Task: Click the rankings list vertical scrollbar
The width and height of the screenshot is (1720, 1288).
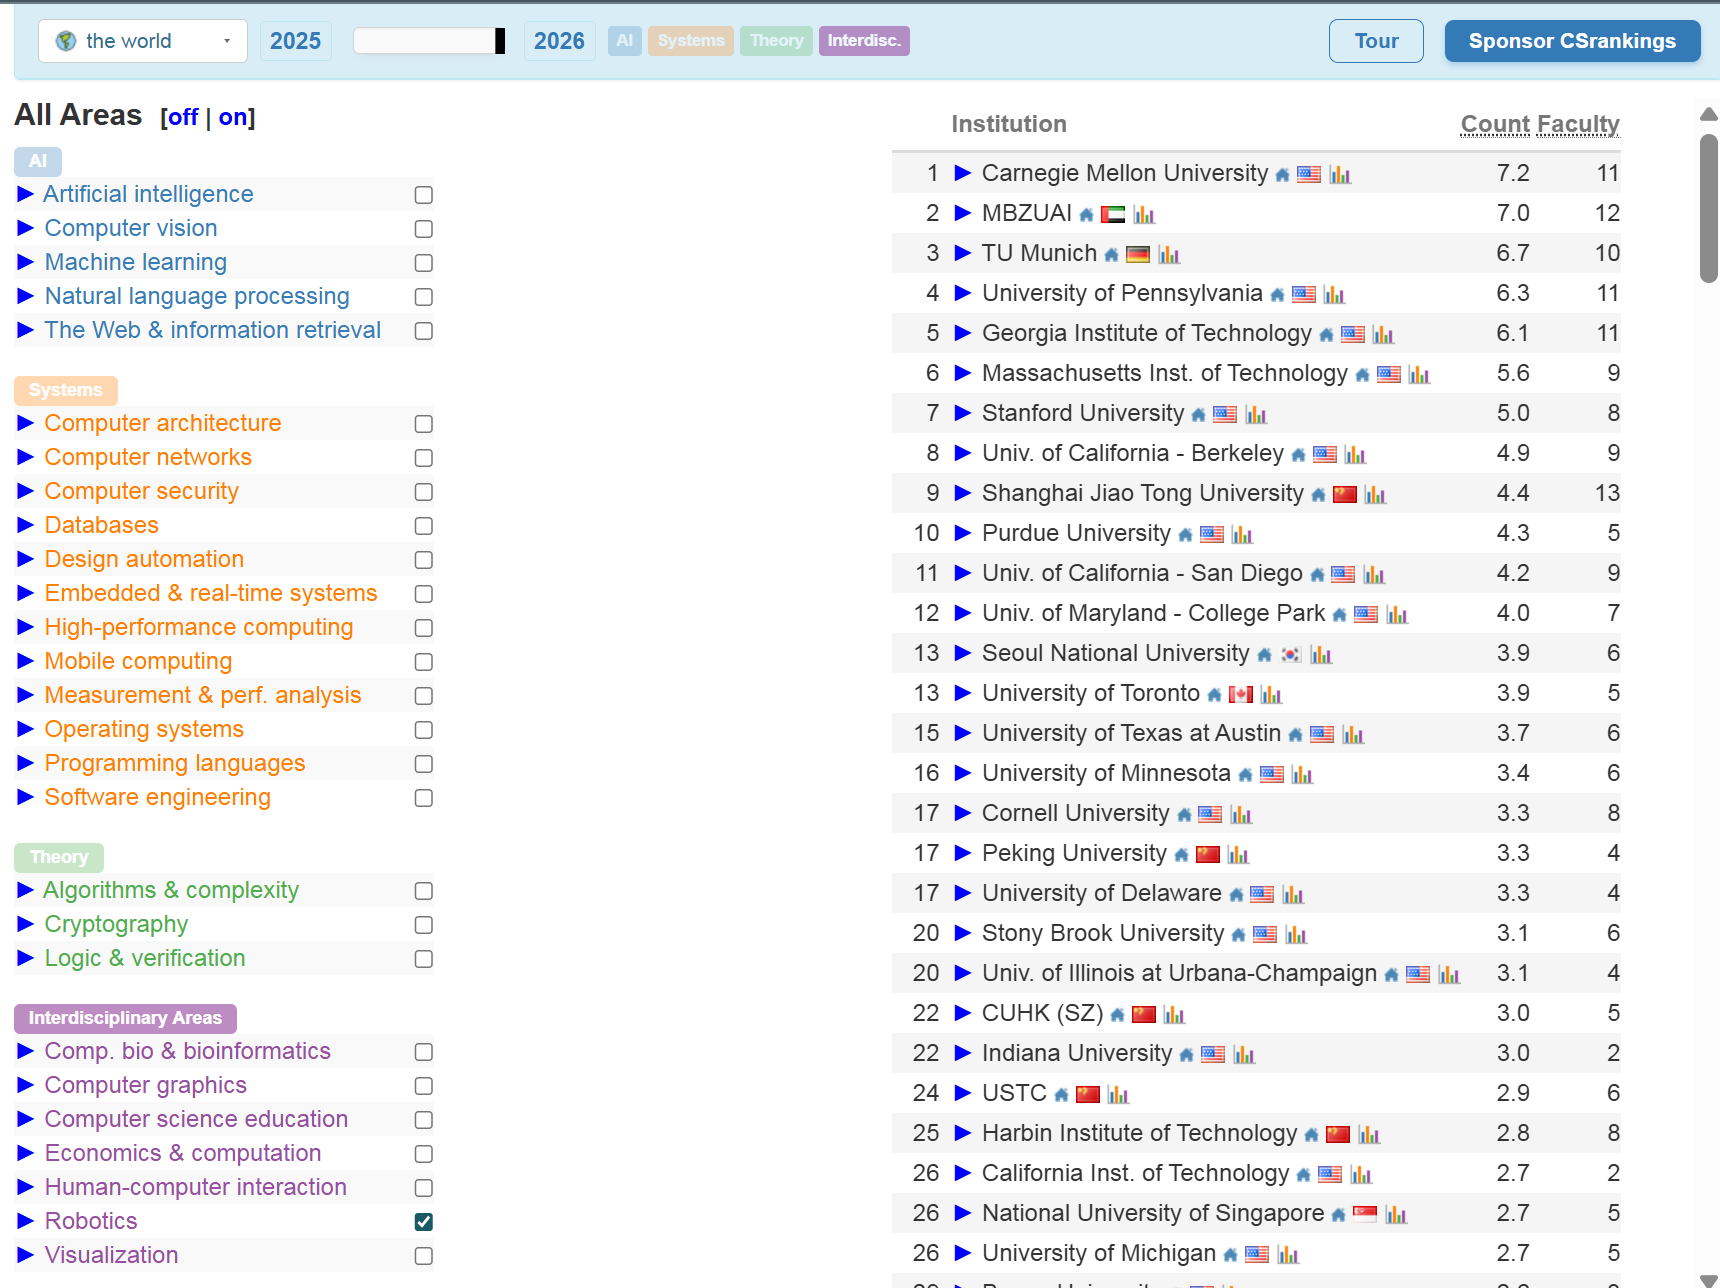Action: point(1709,208)
